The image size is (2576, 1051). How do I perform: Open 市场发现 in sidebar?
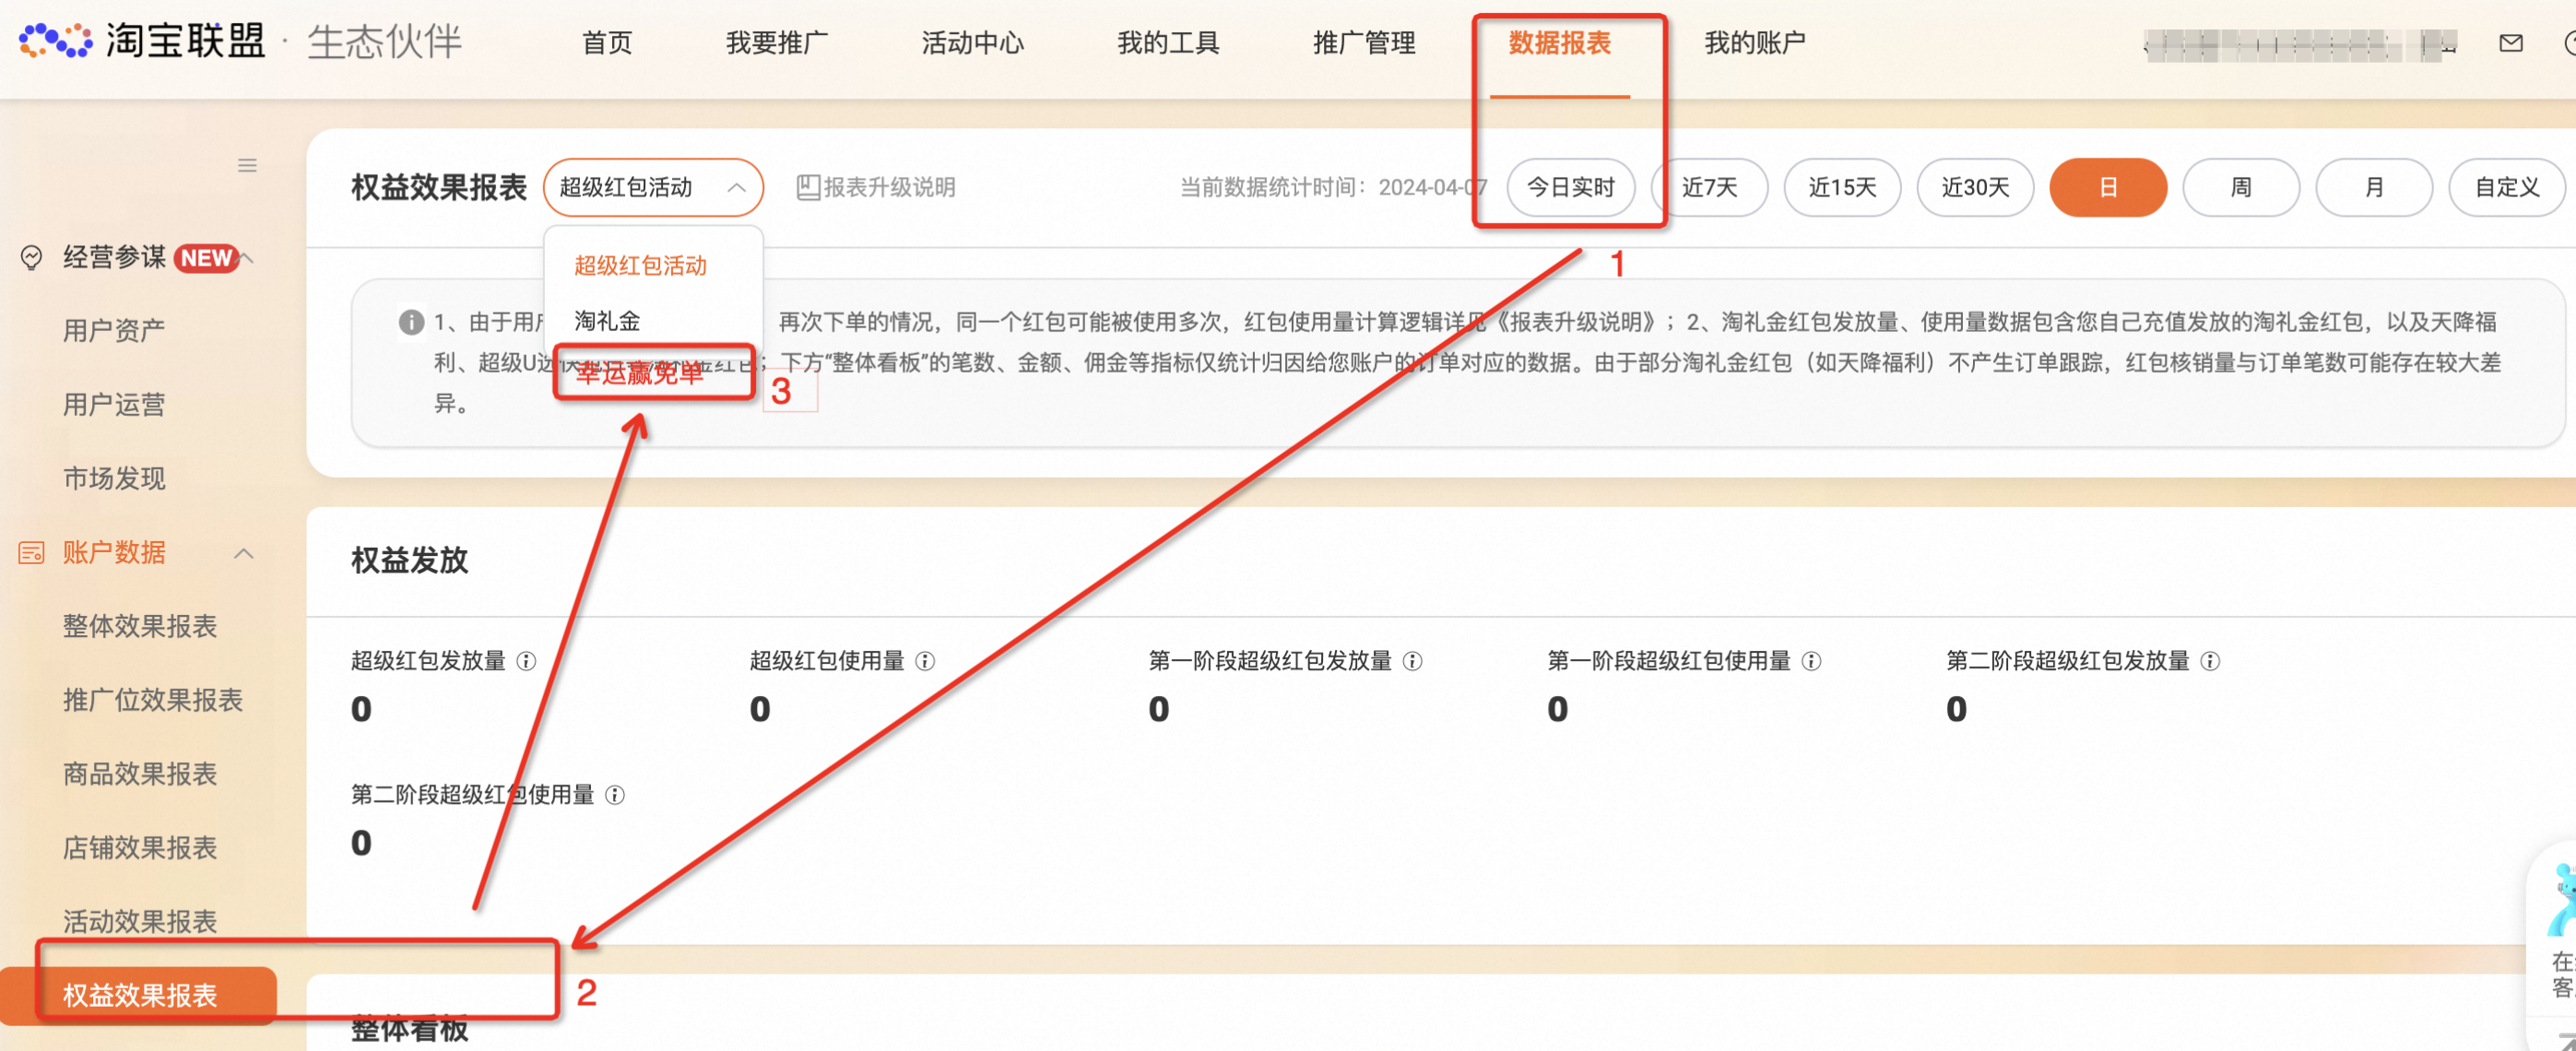tap(114, 478)
